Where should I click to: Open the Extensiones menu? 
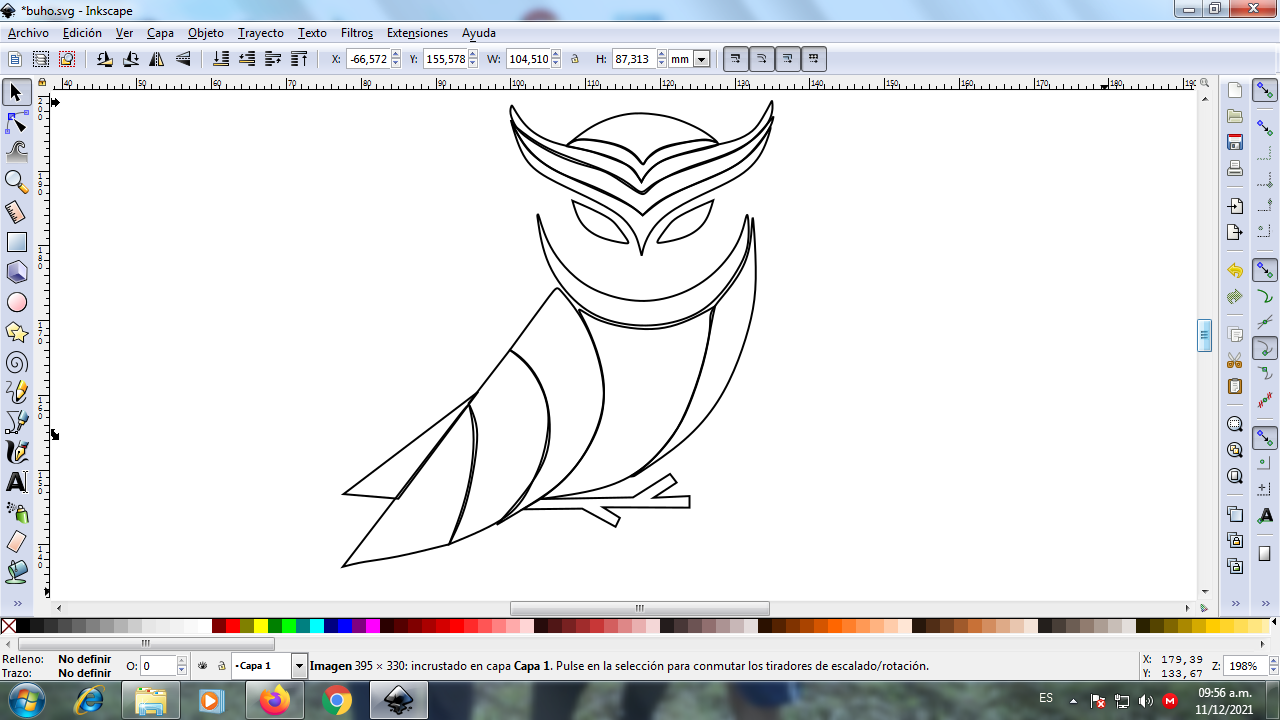coord(417,33)
